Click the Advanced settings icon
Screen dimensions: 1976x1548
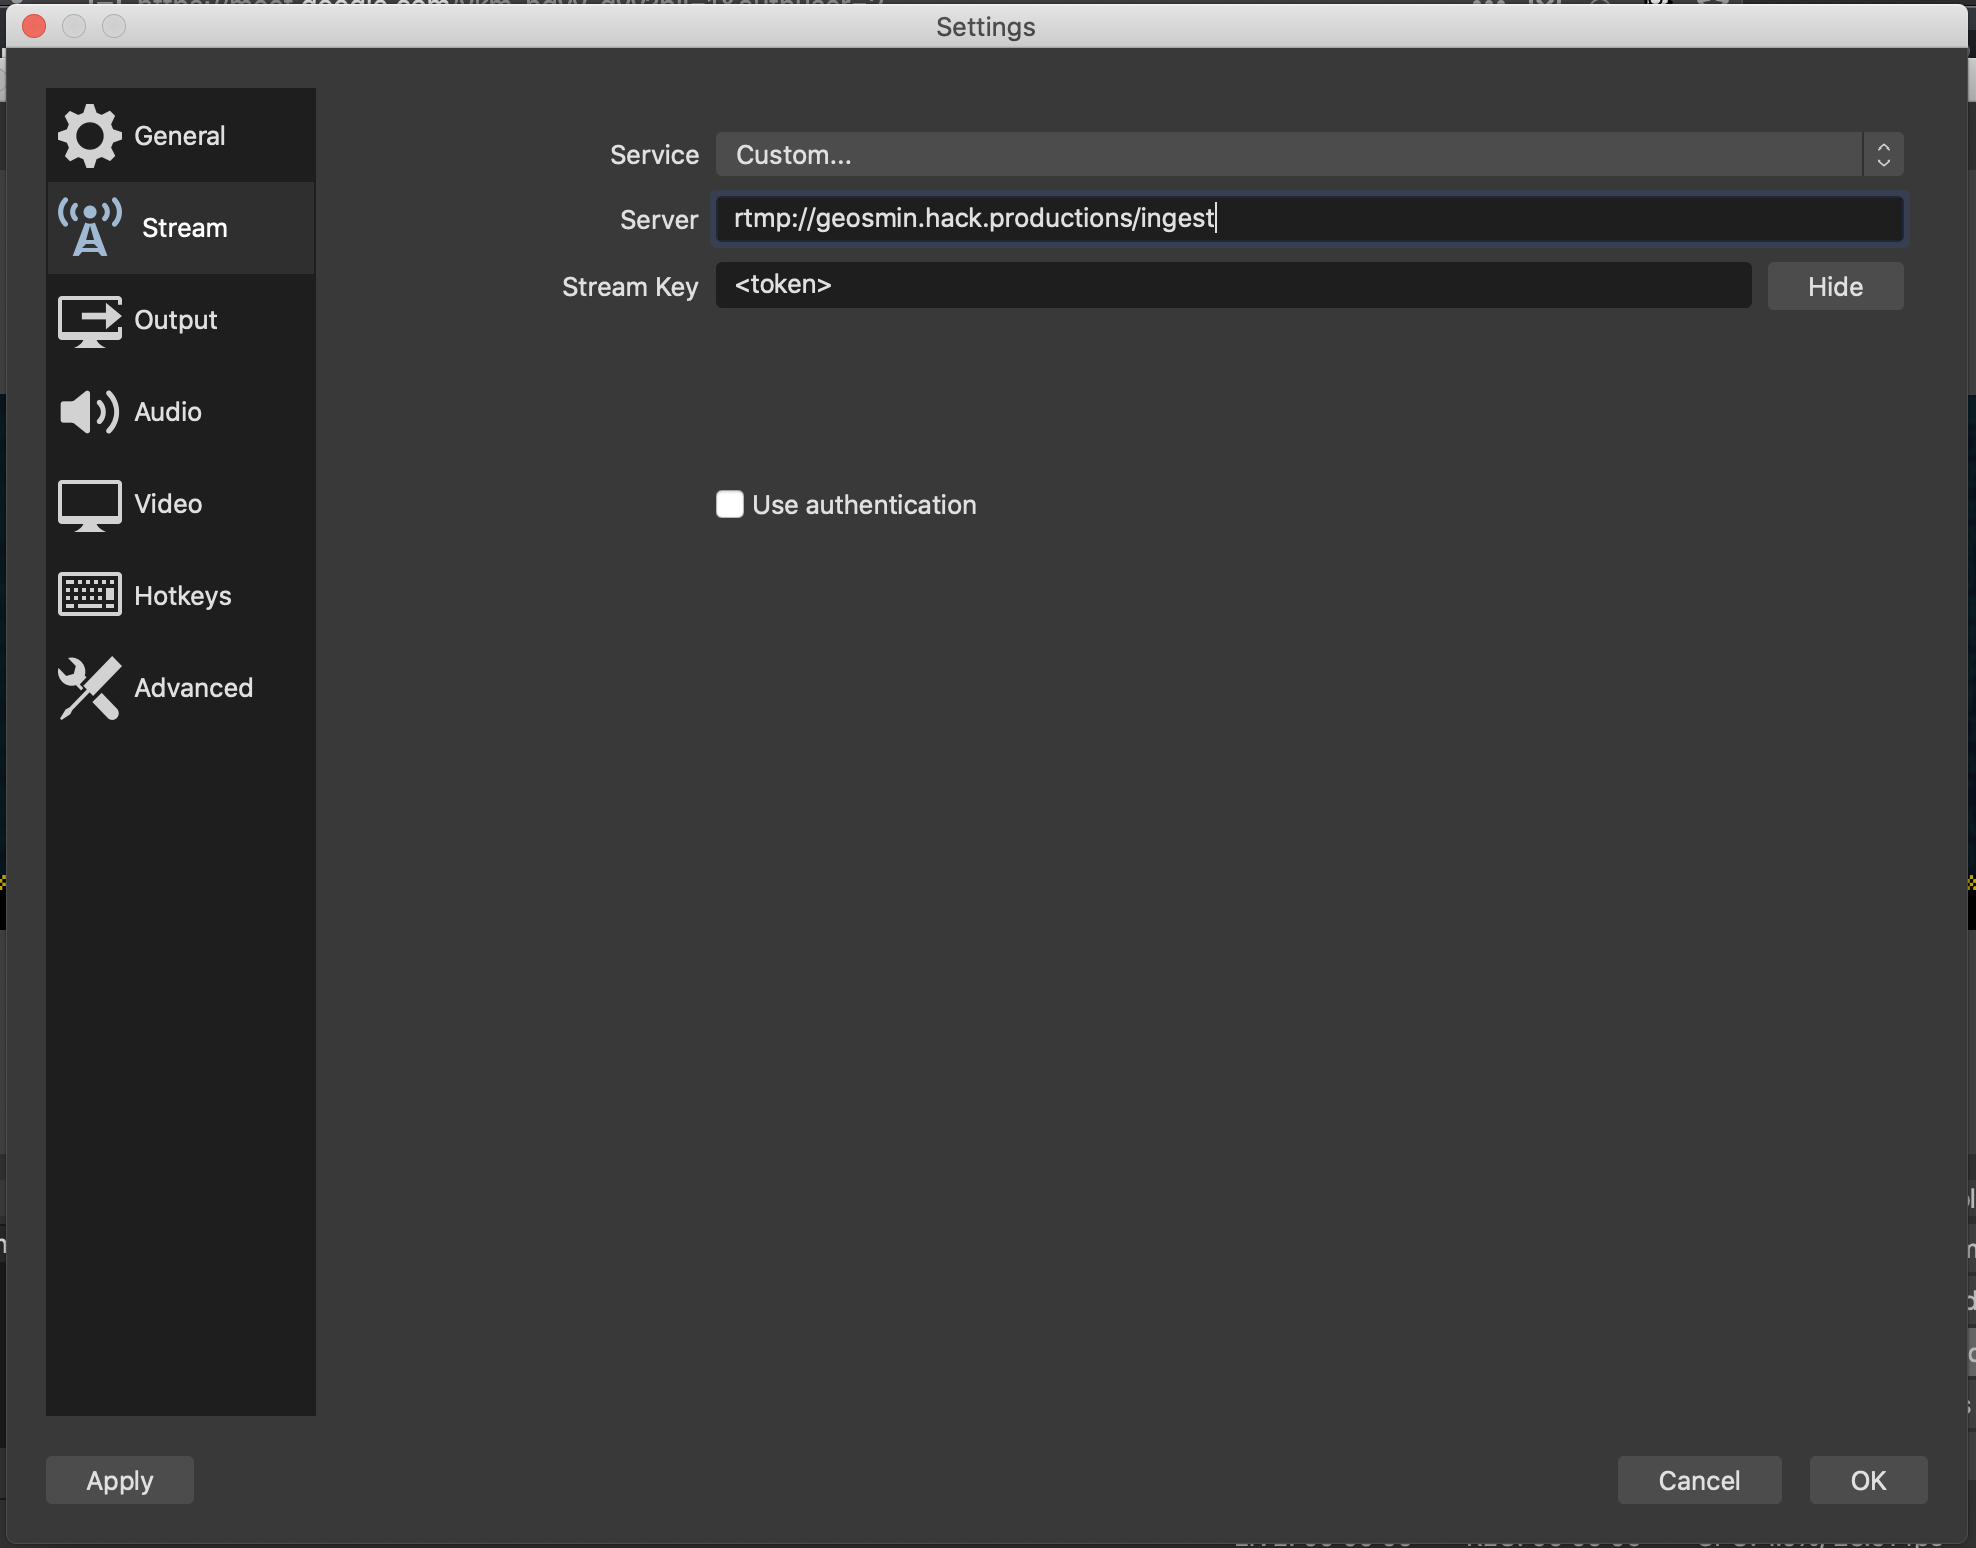click(88, 687)
